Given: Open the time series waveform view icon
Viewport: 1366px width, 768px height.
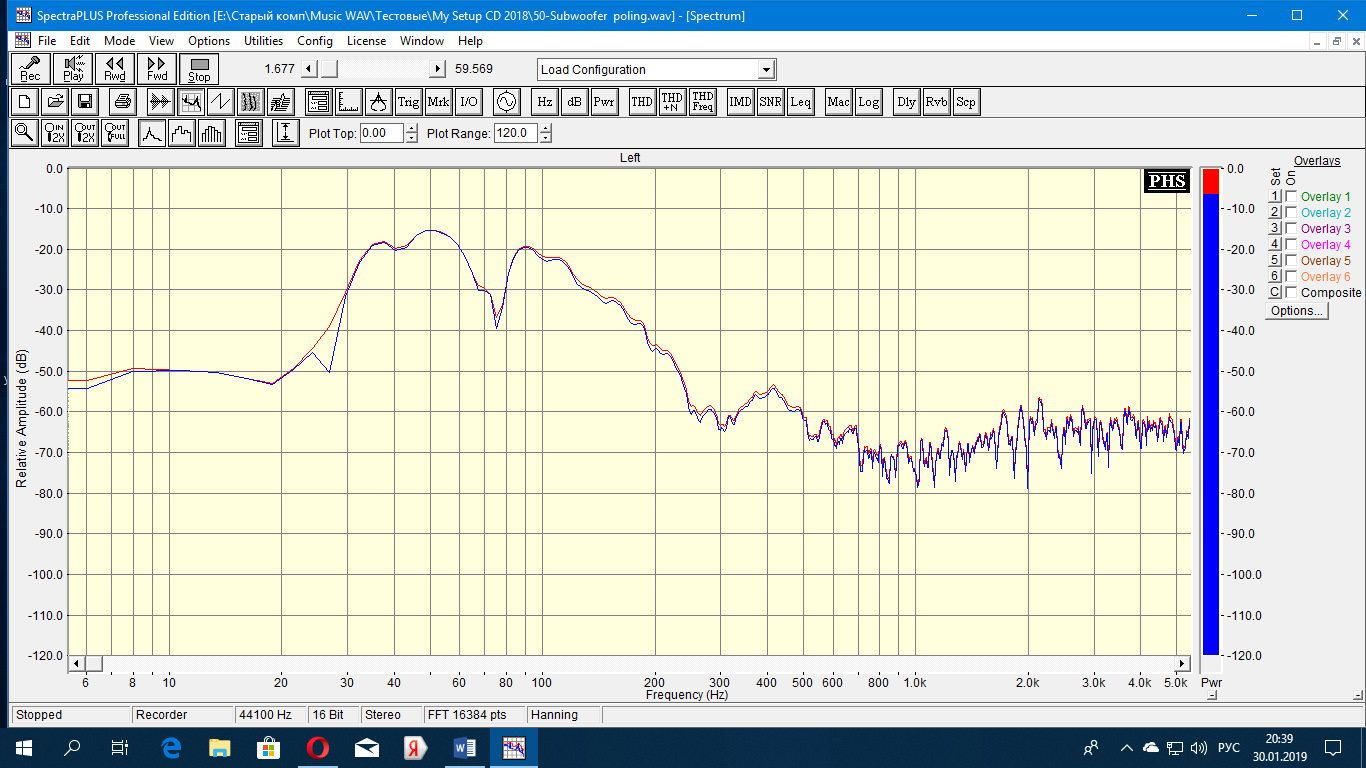Looking at the screenshot, I should tap(160, 101).
